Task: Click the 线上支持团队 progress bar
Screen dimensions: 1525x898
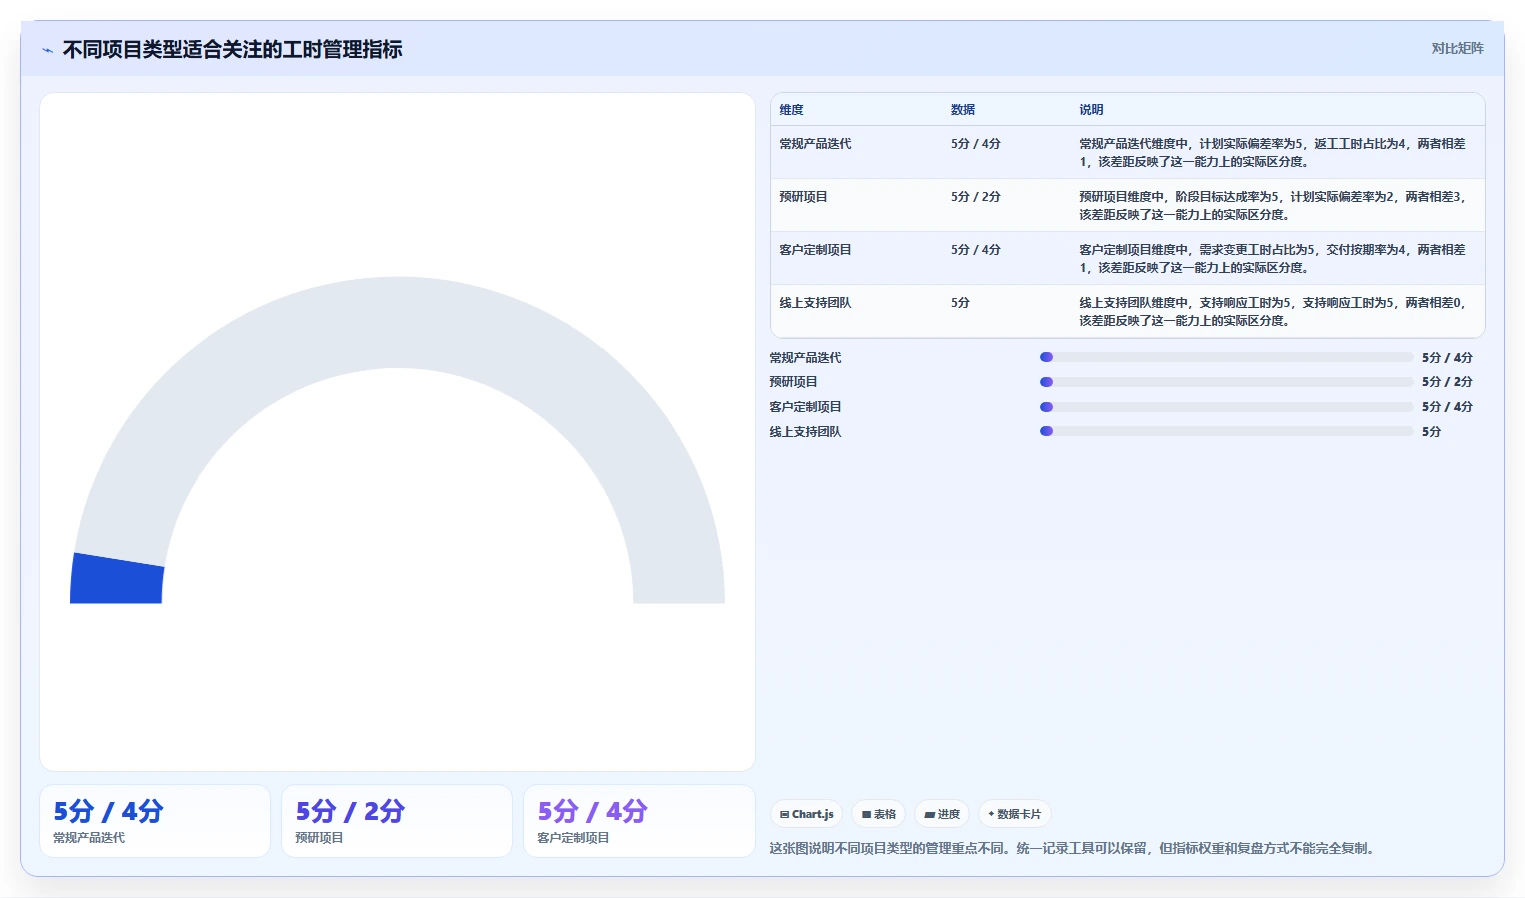Action: [1226, 431]
